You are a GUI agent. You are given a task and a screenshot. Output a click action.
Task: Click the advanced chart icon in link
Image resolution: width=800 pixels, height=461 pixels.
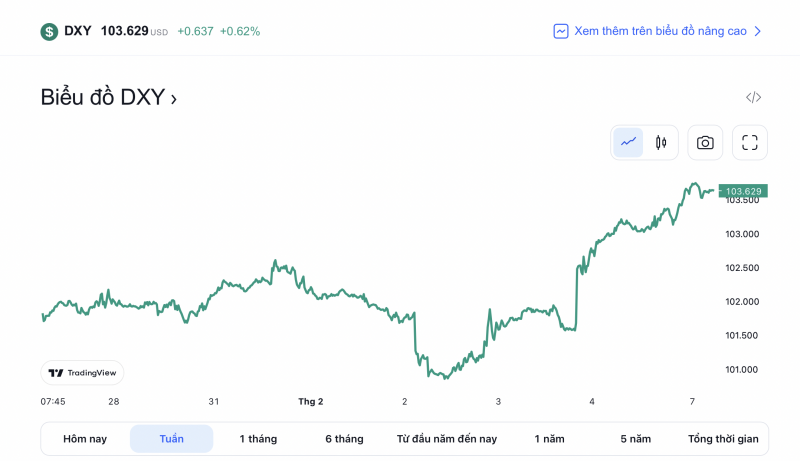pyautogui.click(x=561, y=31)
